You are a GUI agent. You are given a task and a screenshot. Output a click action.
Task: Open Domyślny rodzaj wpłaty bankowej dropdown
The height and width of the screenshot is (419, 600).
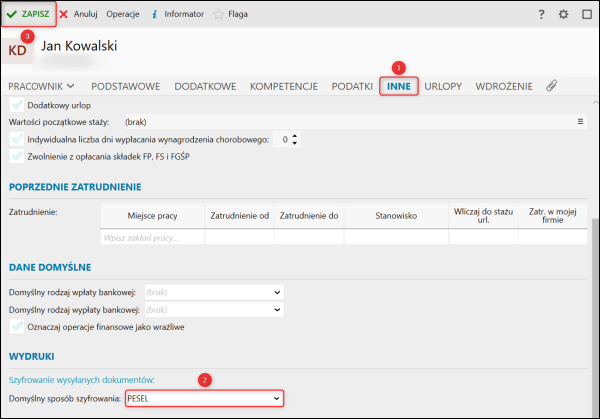[x=214, y=292]
